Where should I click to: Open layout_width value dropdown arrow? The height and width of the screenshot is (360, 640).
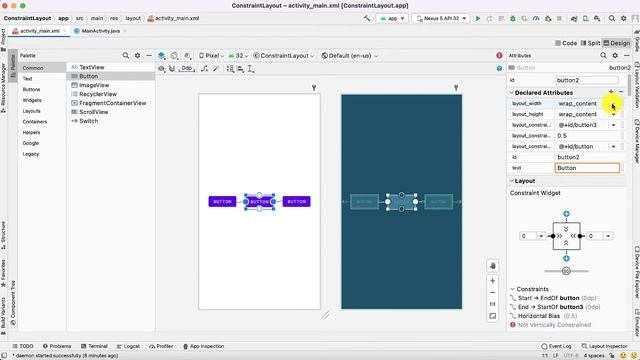coord(613,104)
